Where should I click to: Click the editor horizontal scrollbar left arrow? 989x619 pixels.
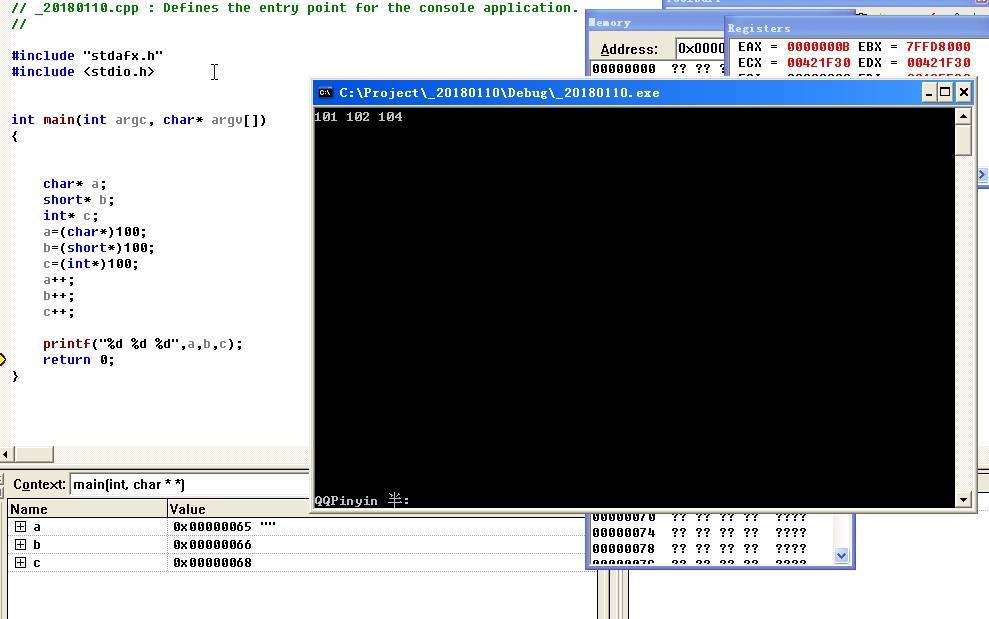pyautogui.click(x=6, y=454)
